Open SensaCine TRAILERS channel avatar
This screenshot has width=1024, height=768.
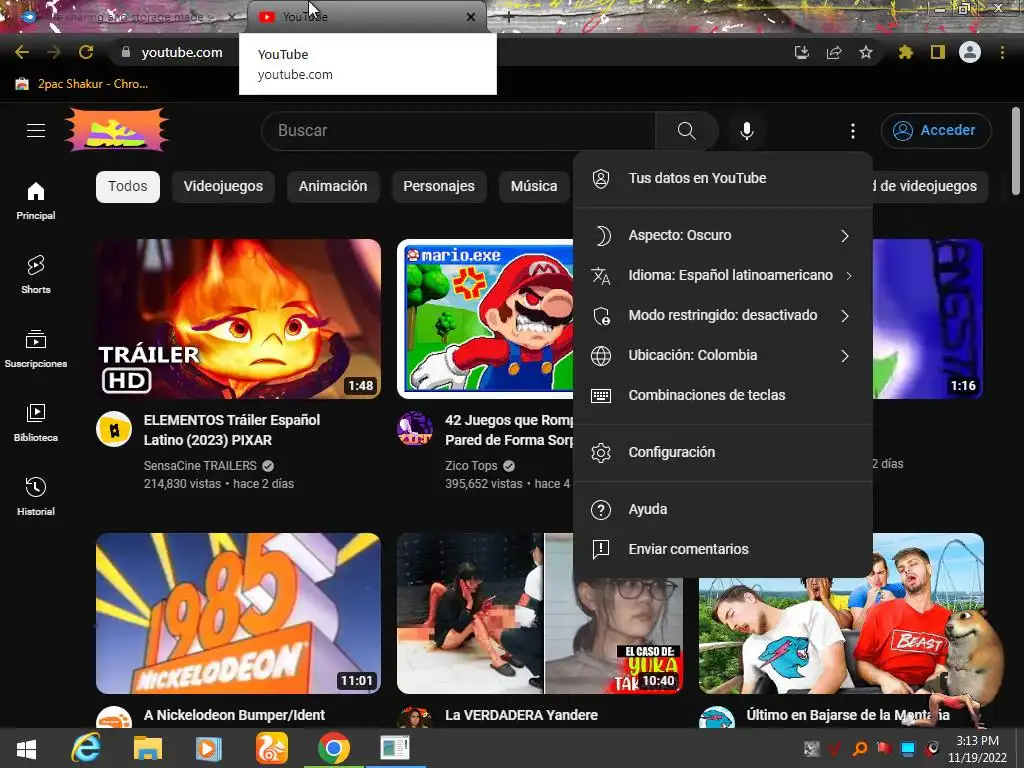point(114,430)
